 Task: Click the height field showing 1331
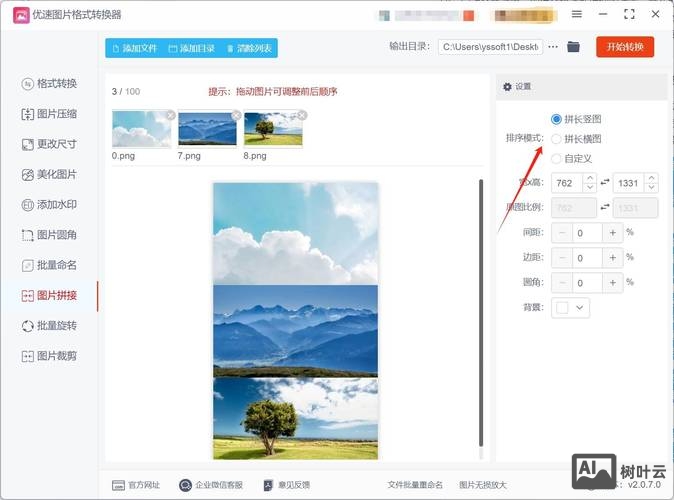(x=629, y=183)
